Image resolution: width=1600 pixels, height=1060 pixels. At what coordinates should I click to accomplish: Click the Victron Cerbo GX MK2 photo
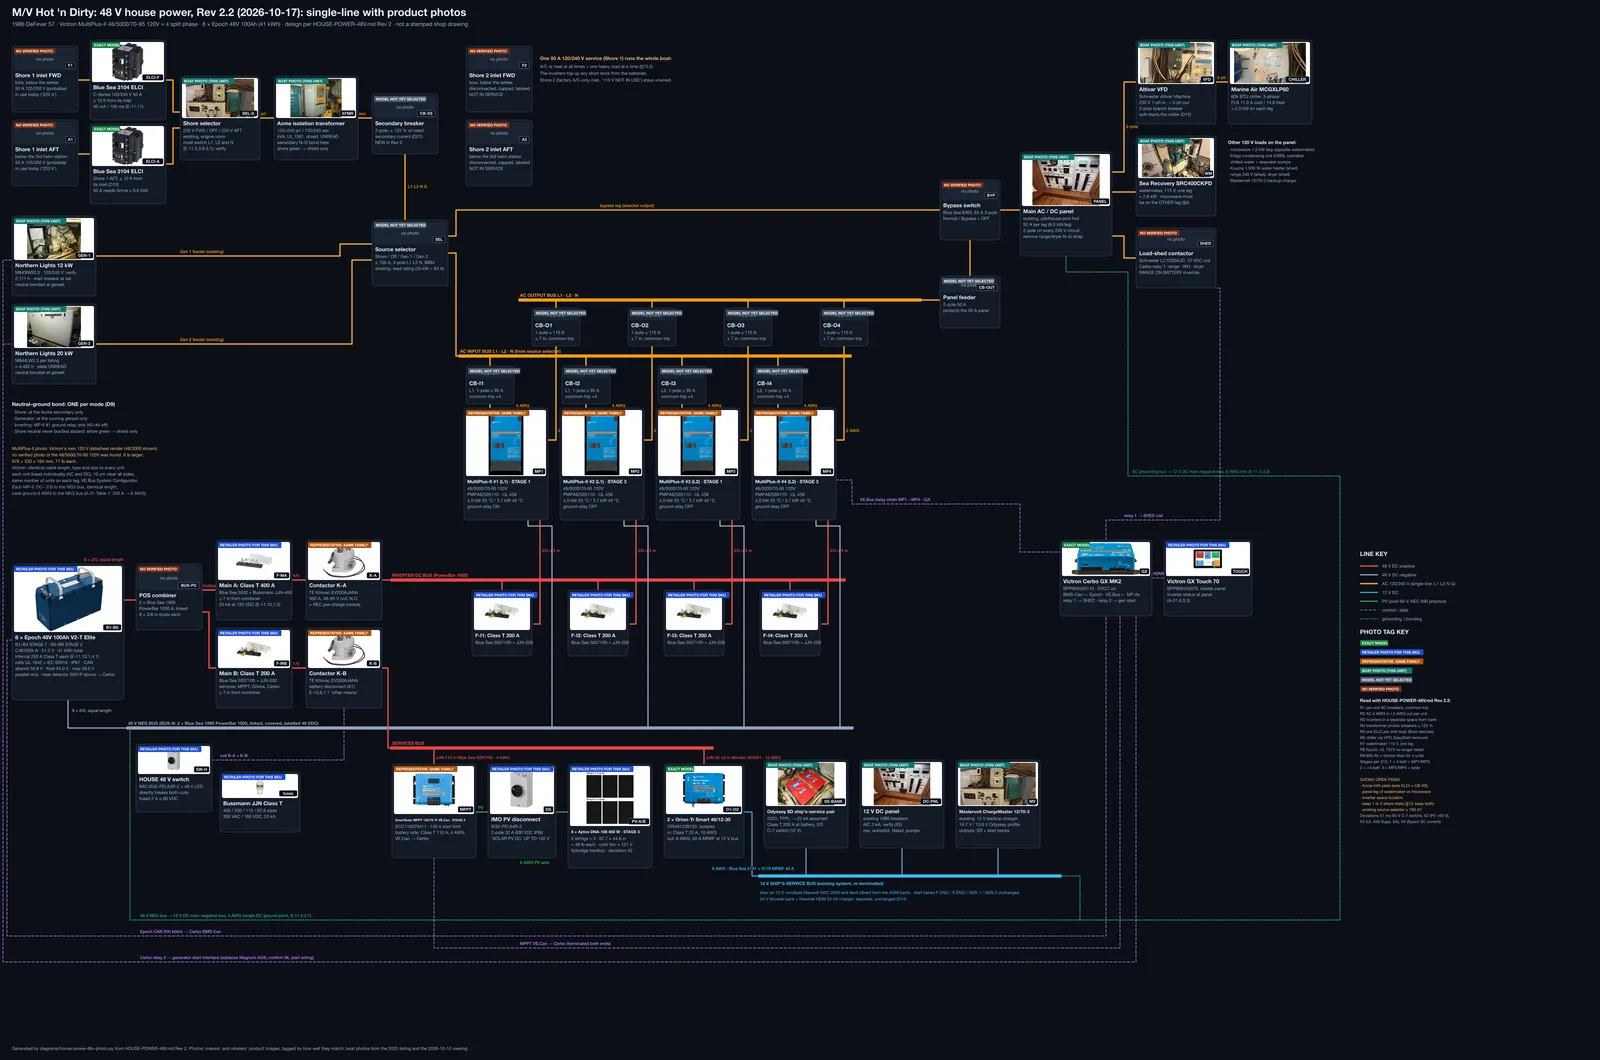coord(1106,560)
